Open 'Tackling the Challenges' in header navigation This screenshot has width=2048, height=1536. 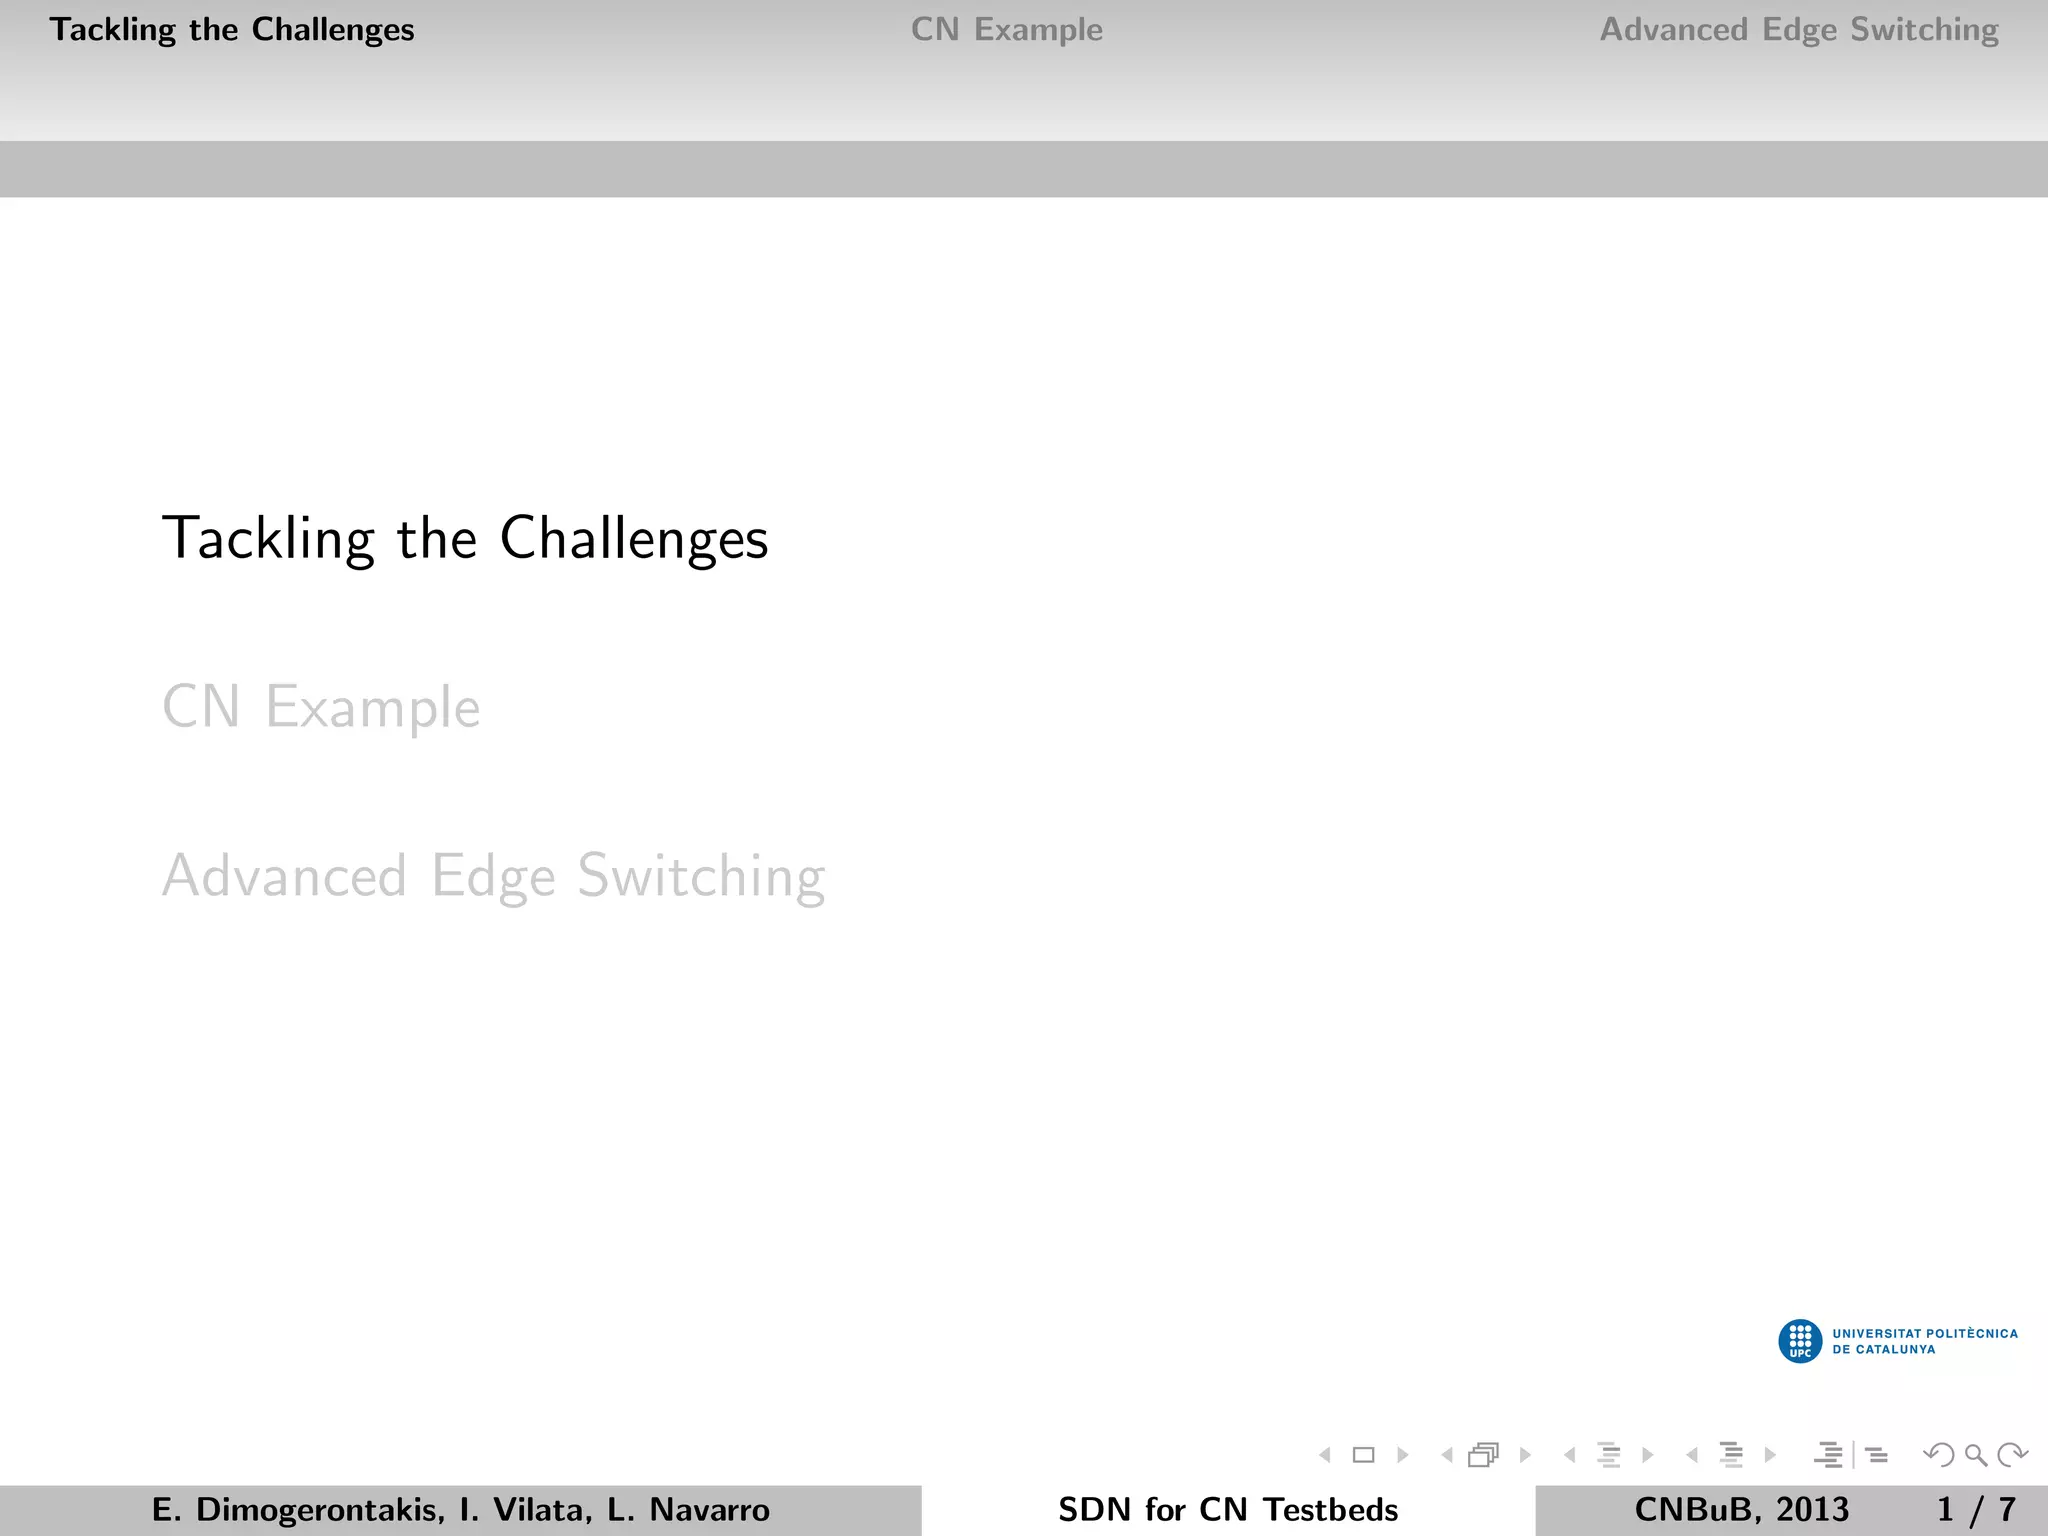click(x=232, y=30)
